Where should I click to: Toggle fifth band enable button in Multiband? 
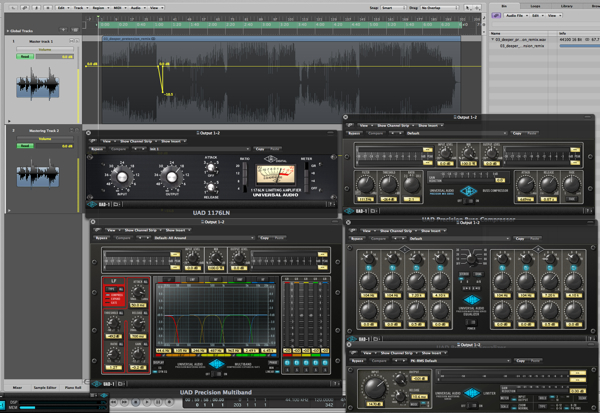325,362
